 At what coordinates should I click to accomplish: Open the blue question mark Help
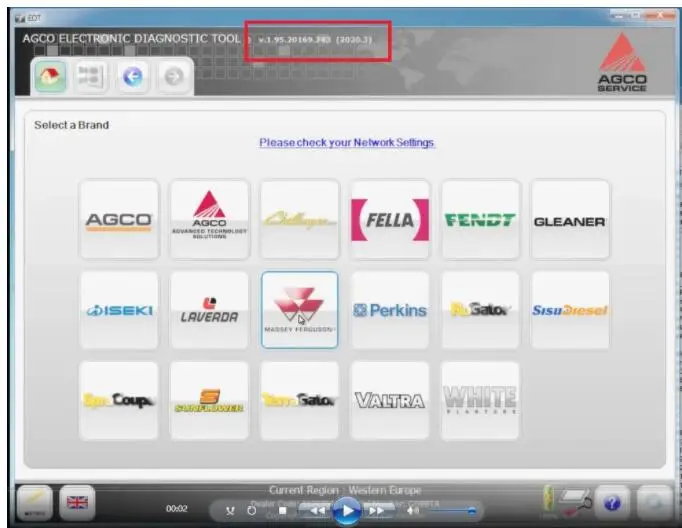(x=612, y=503)
